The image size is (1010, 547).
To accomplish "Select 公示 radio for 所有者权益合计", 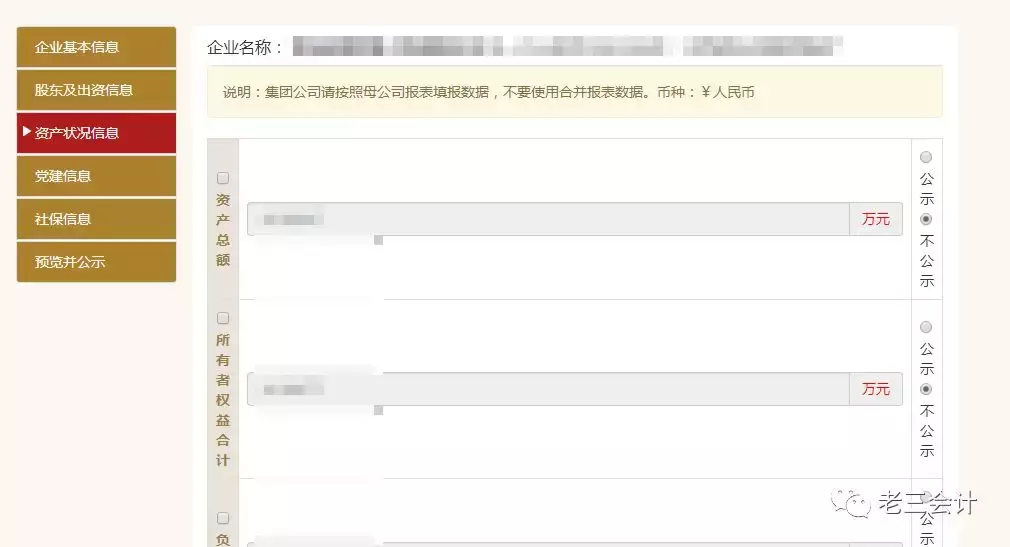I will point(926,327).
